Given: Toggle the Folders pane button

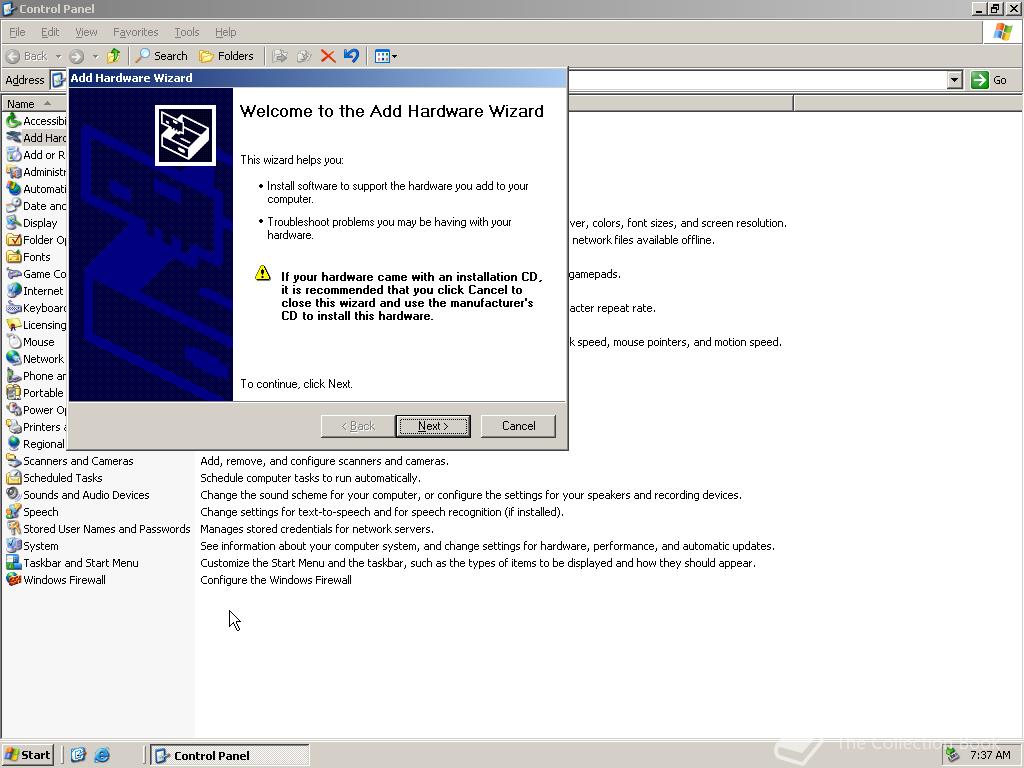Looking at the screenshot, I should pyautogui.click(x=226, y=56).
